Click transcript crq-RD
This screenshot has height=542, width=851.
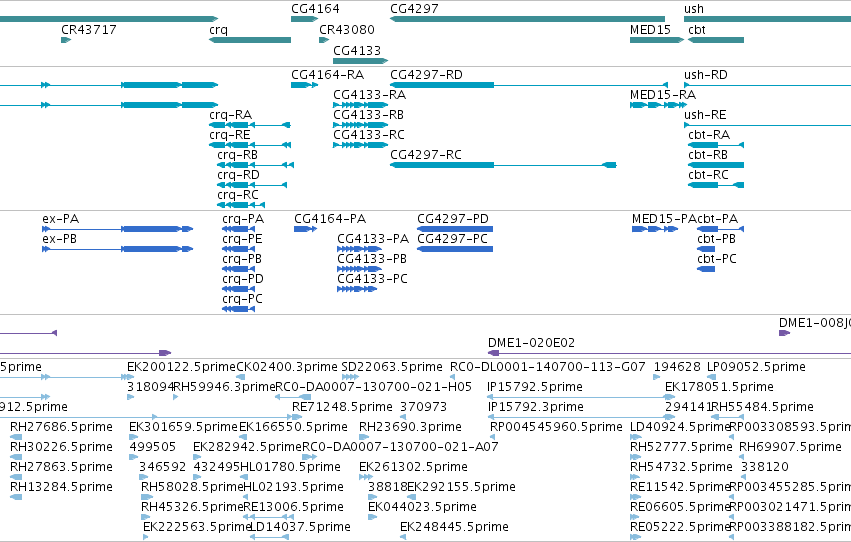(x=252, y=185)
